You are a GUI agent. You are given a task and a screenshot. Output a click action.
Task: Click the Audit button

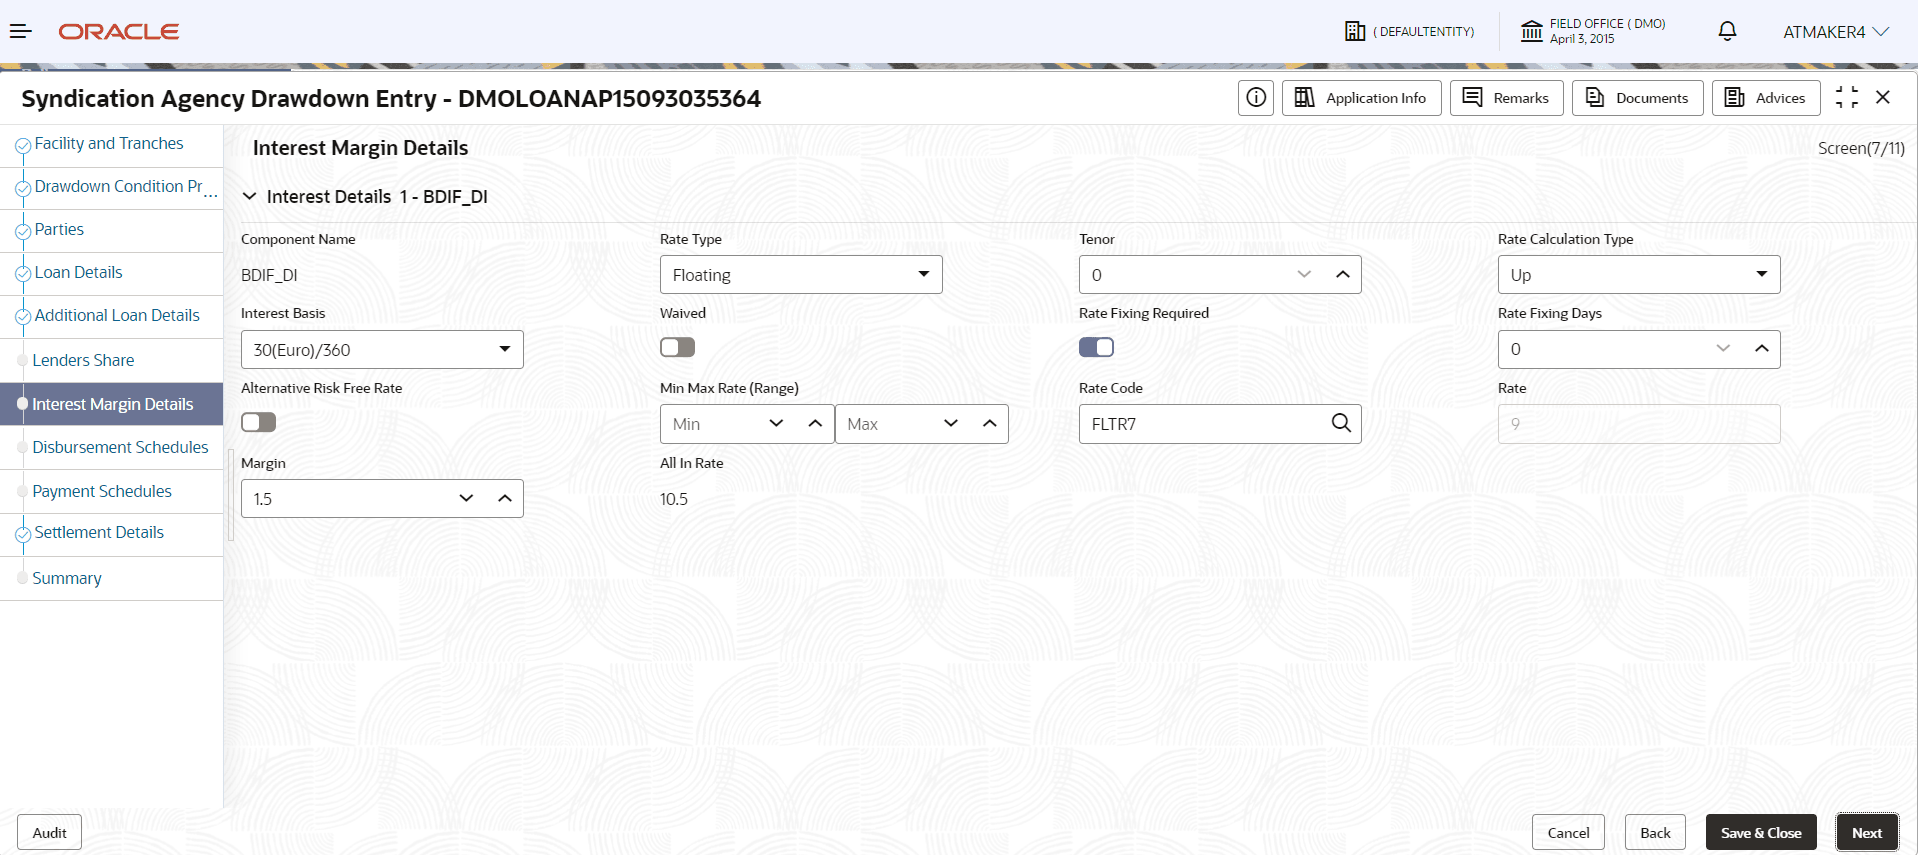(x=49, y=833)
